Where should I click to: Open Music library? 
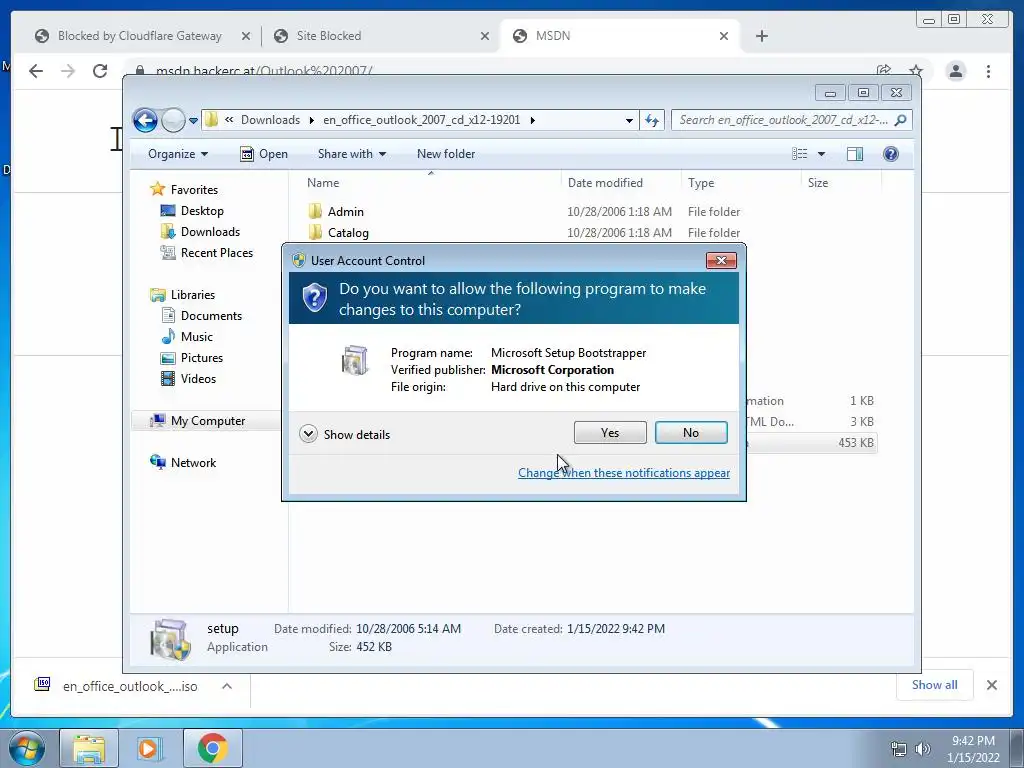pos(197,336)
